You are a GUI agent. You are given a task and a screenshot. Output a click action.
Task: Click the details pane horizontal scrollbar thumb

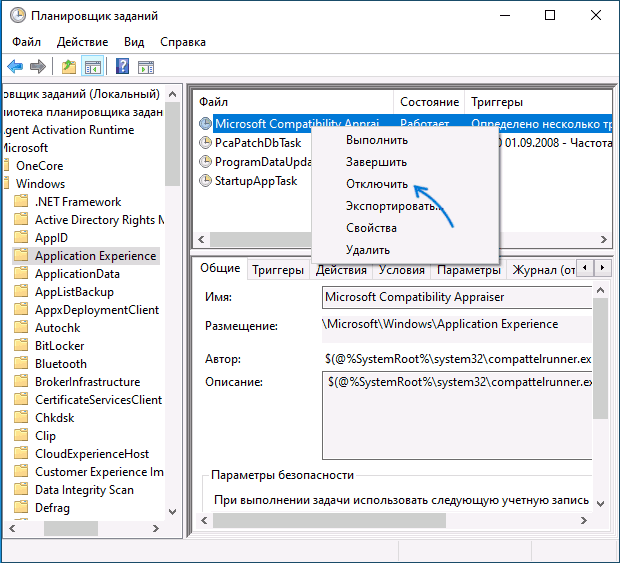329,520
